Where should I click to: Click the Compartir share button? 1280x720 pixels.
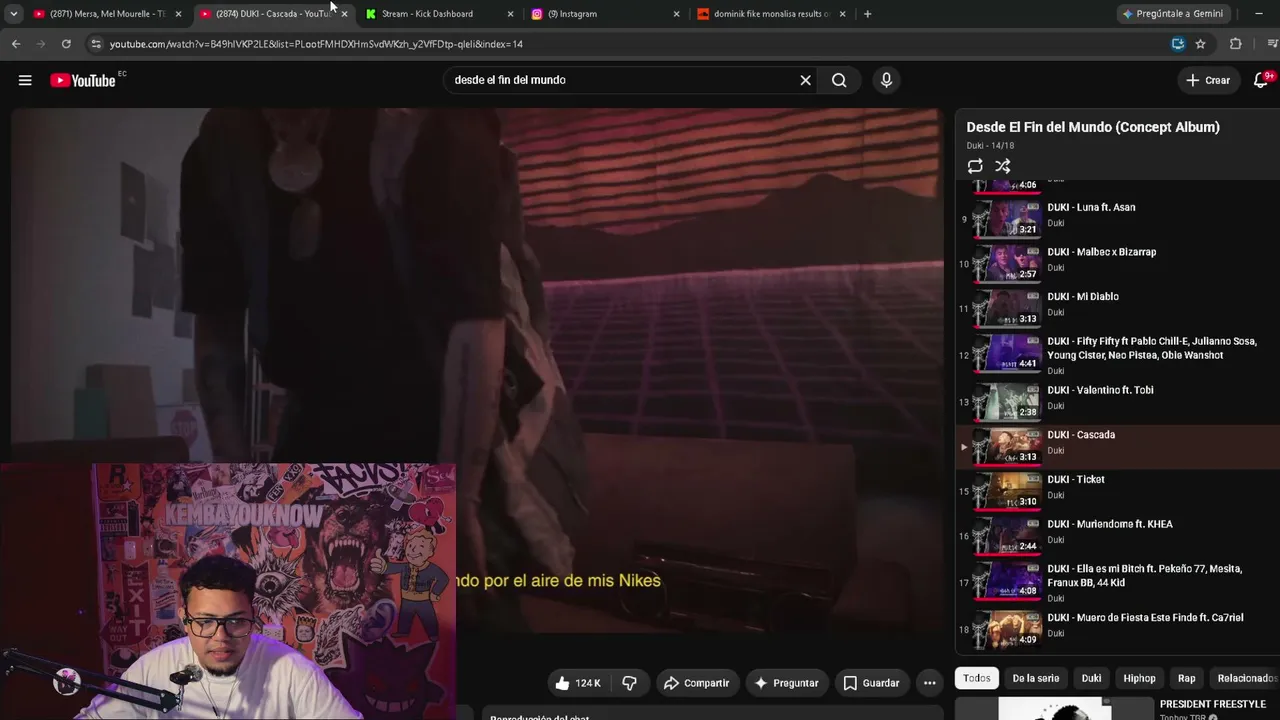click(696, 683)
